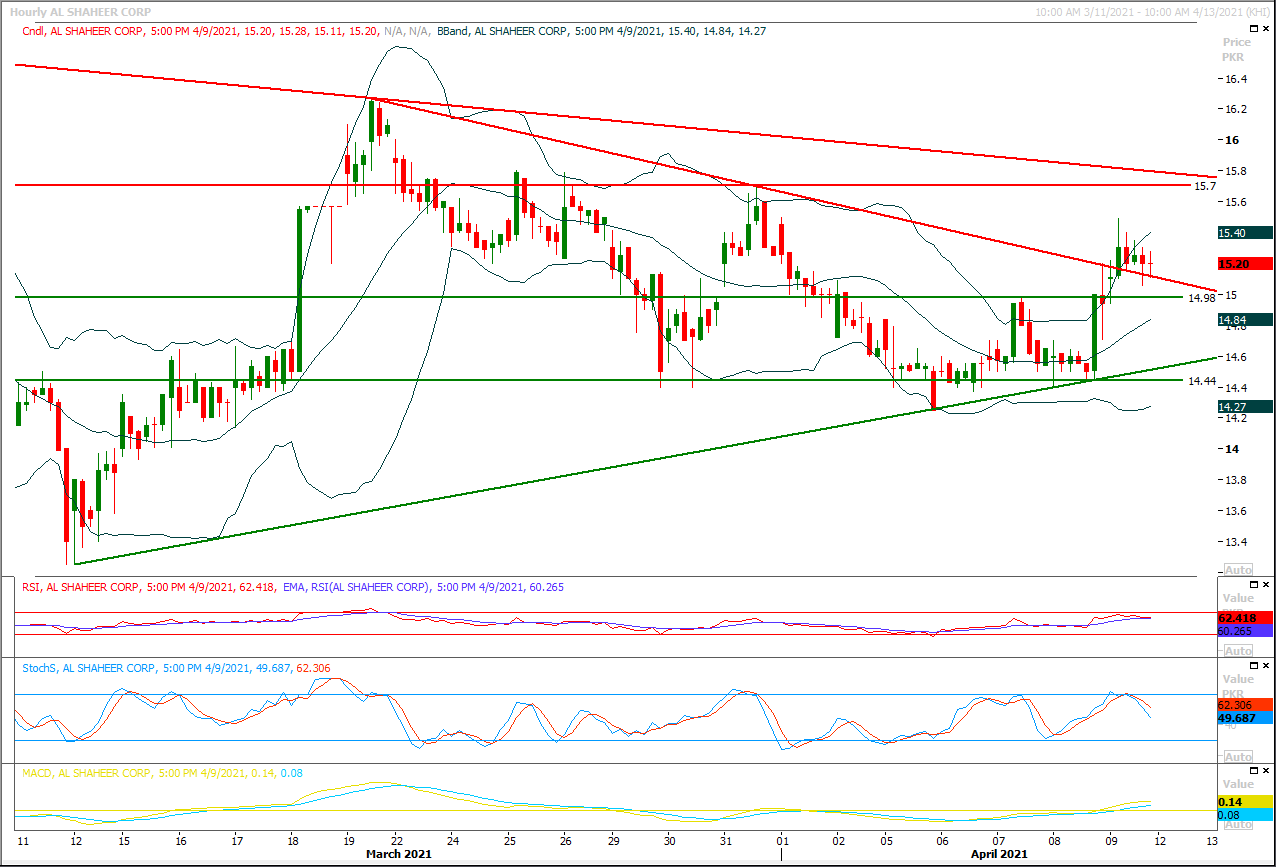Click the 62.418 RSI value tag
Screen dimensions: 1276x867
(1245, 618)
